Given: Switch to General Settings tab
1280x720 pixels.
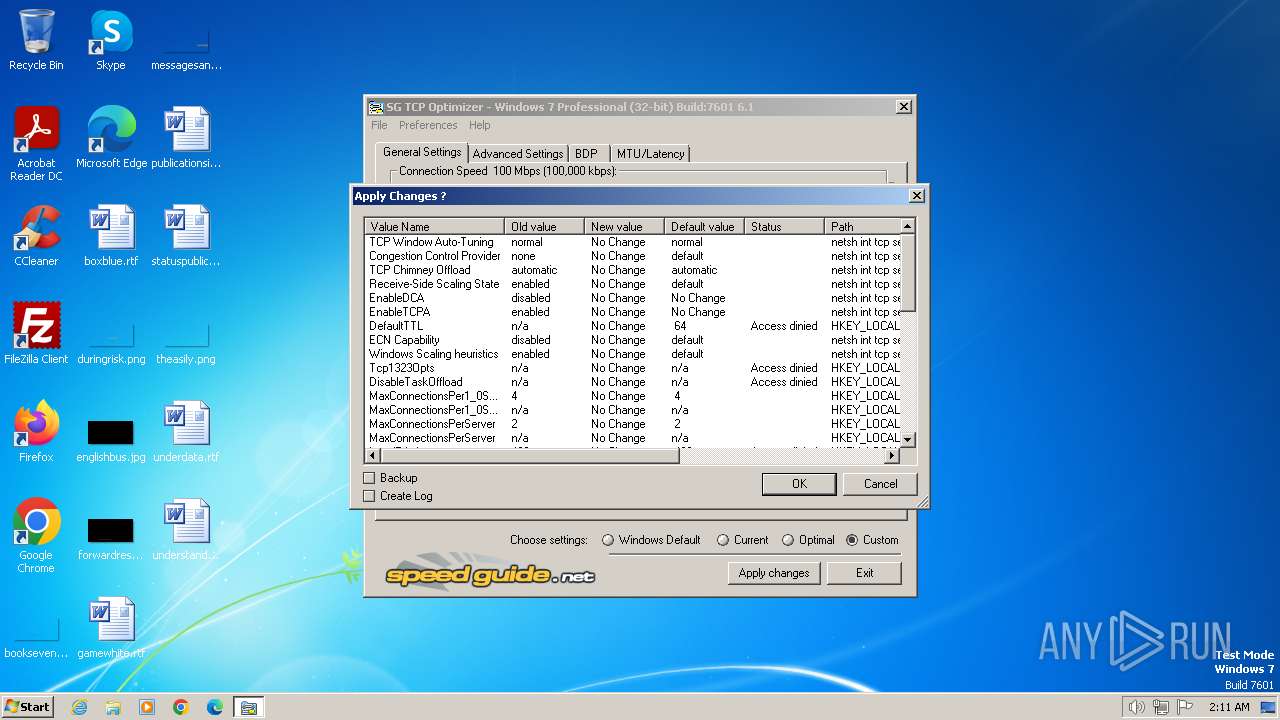Looking at the screenshot, I should click(422, 152).
